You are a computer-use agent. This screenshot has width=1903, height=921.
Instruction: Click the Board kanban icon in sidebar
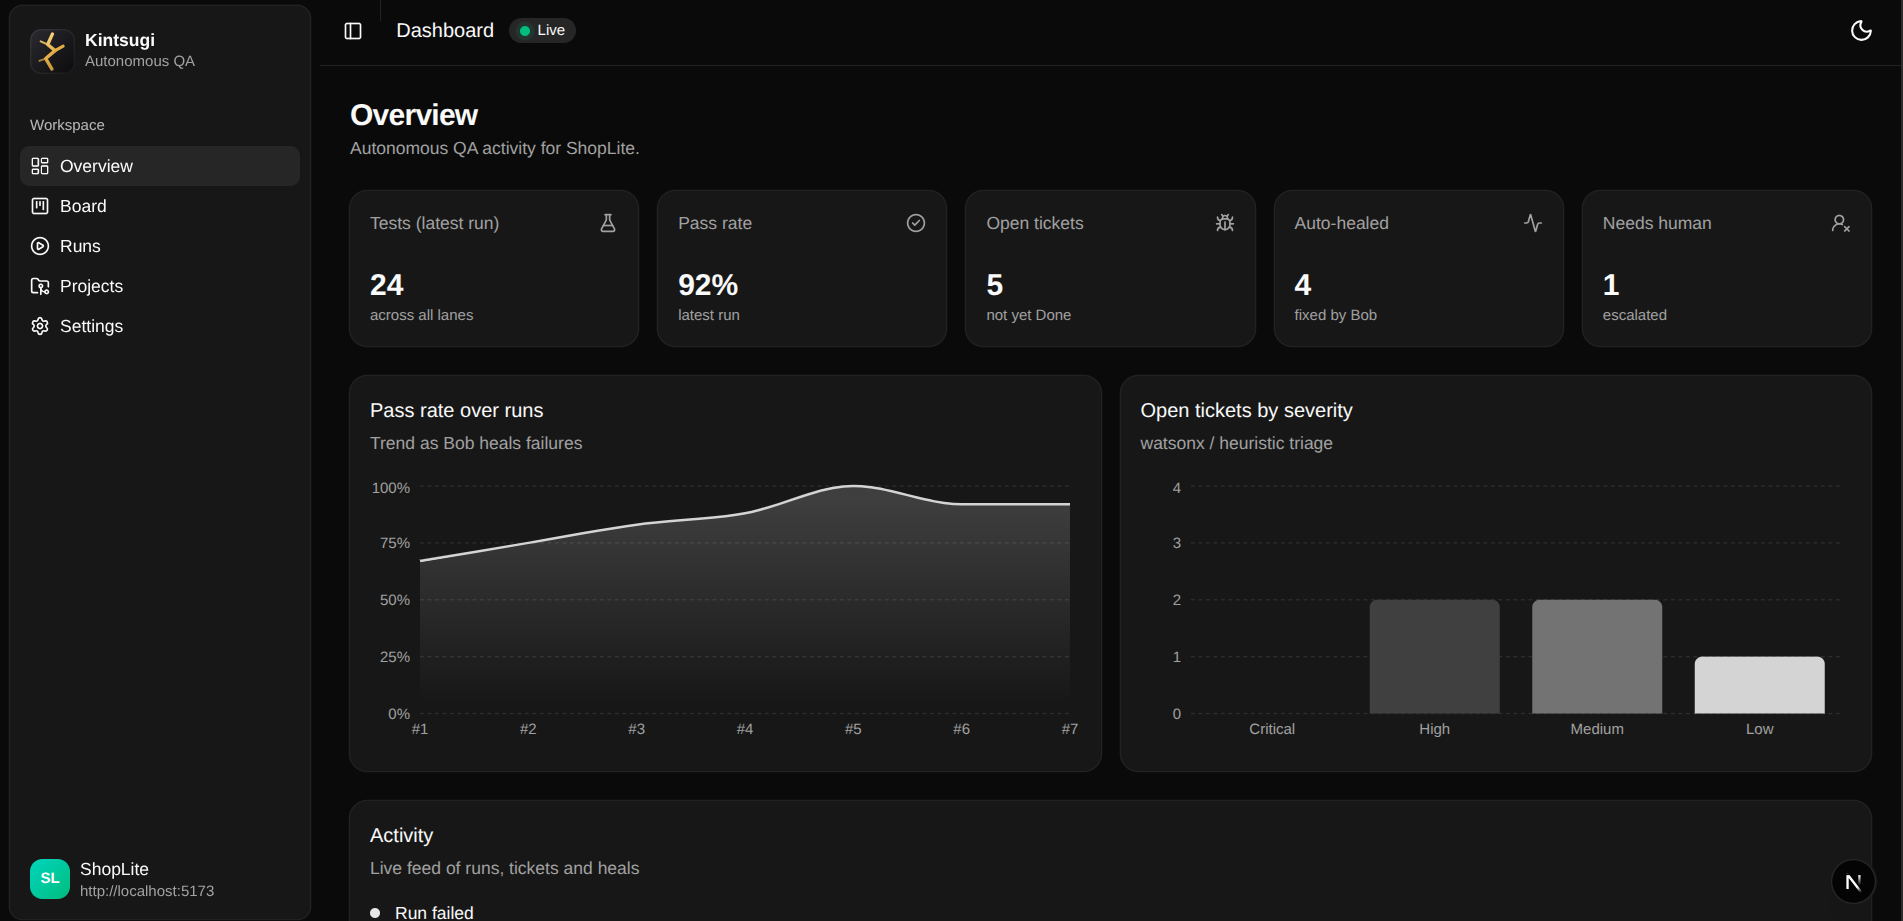[x=40, y=206]
